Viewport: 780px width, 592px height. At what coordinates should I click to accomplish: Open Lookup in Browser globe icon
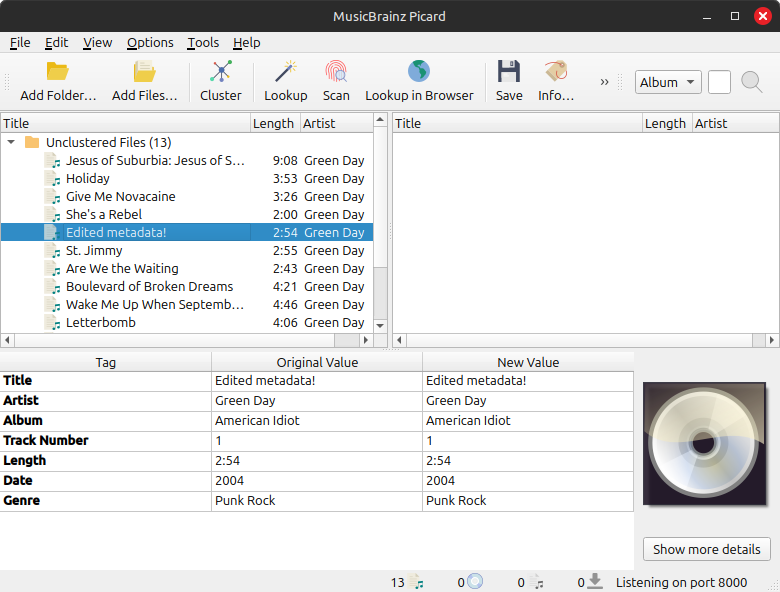pos(419,71)
